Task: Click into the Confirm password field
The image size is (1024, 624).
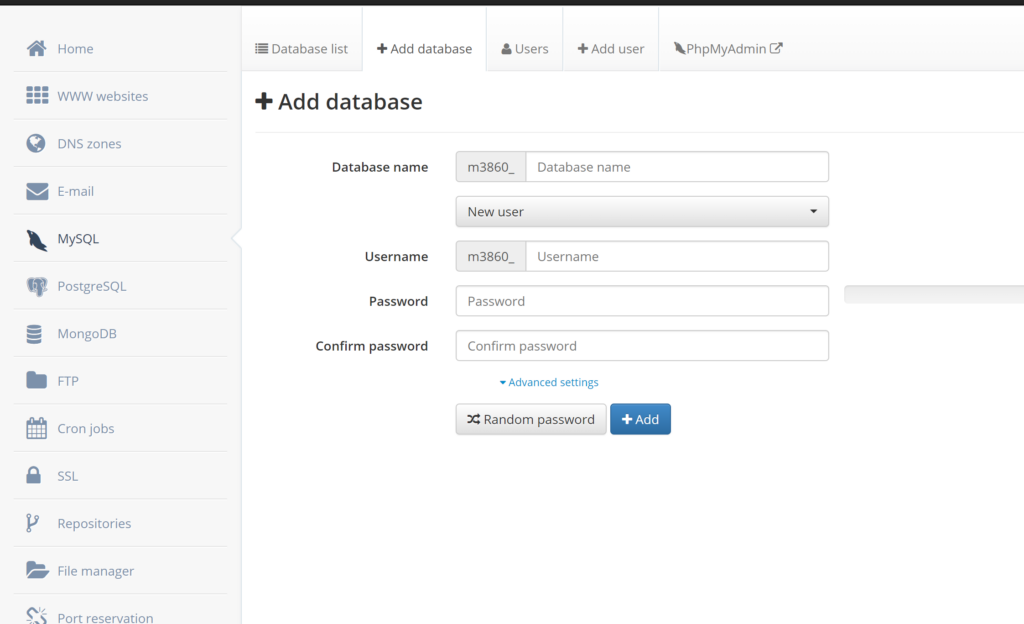Action: pyautogui.click(x=641, y=346)
